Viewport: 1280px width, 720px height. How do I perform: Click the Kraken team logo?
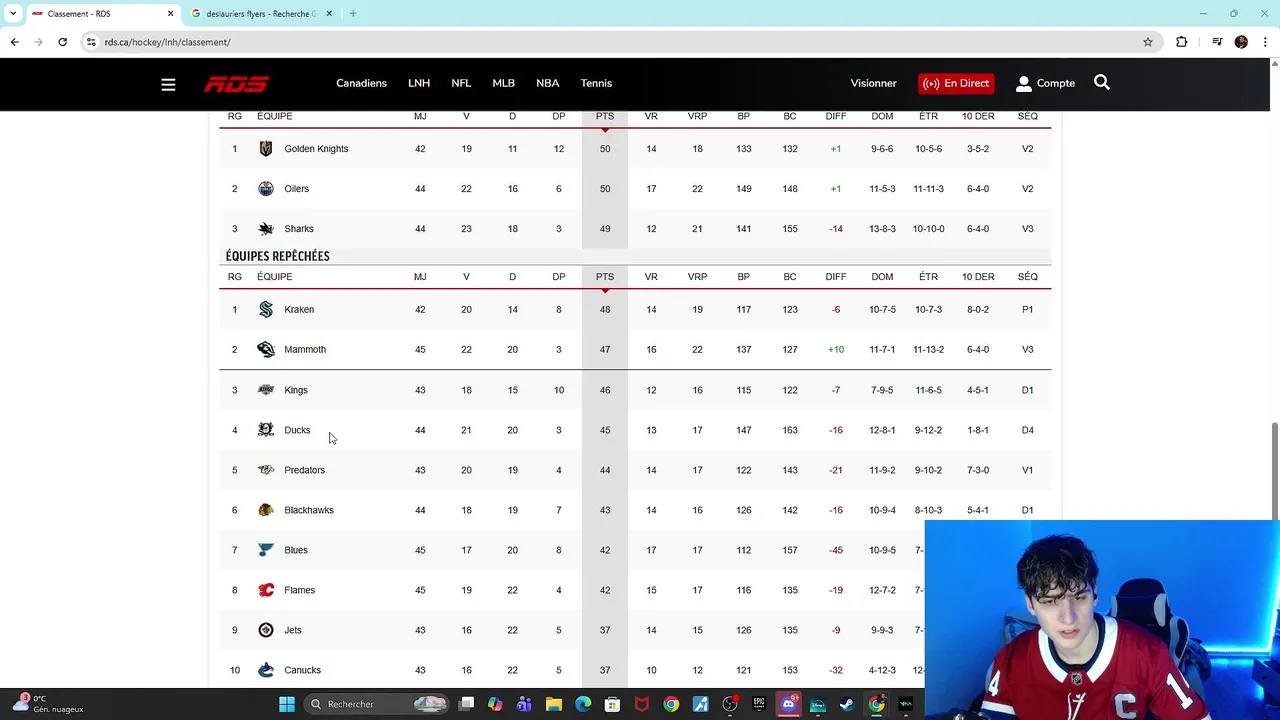[266, 310]
